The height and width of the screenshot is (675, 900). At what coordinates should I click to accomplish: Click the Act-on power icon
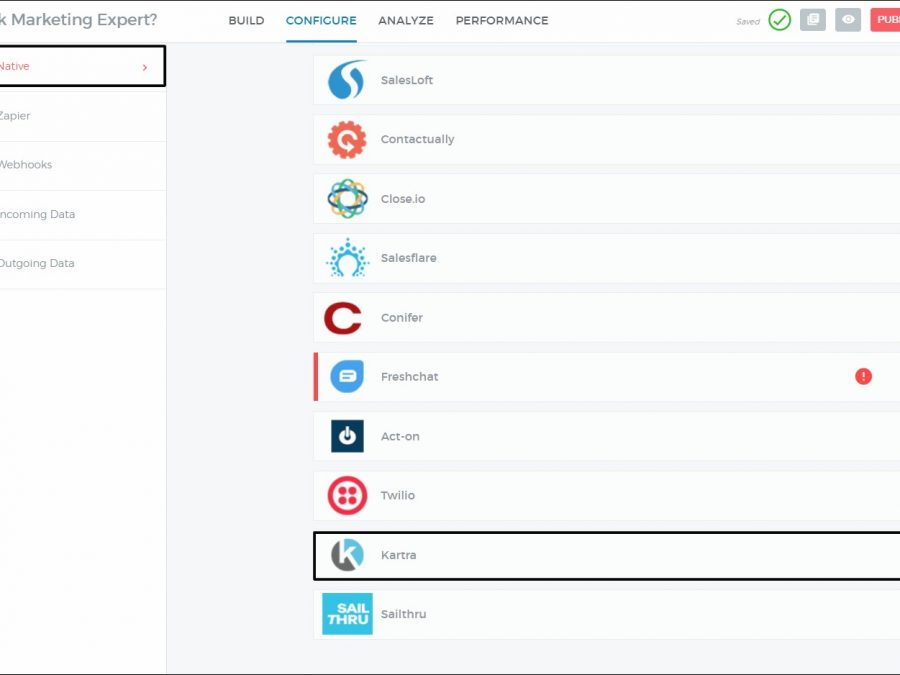[347, 436]
